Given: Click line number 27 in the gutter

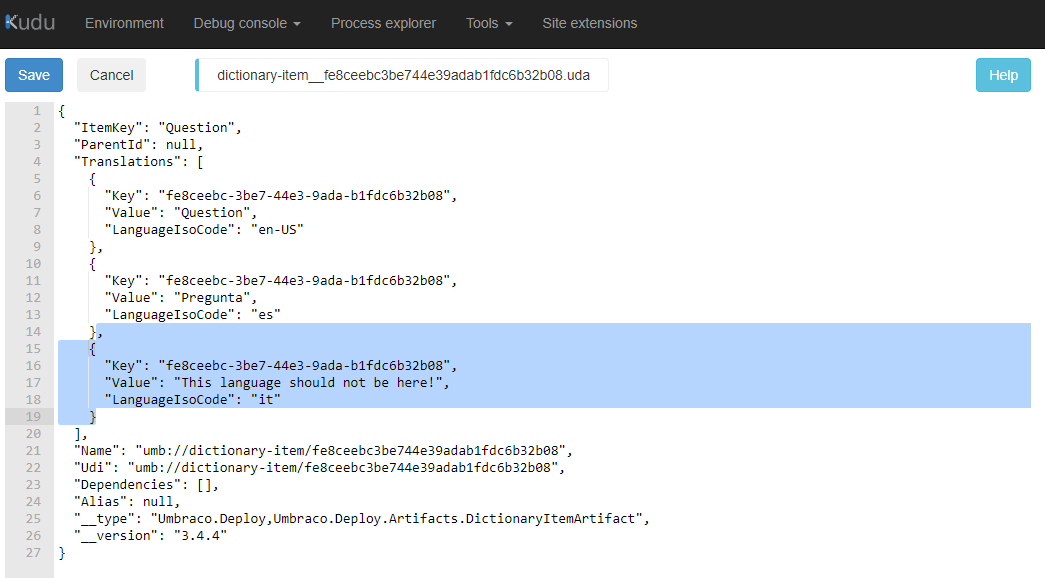Looking at the screenshot, I should (33, 552).
